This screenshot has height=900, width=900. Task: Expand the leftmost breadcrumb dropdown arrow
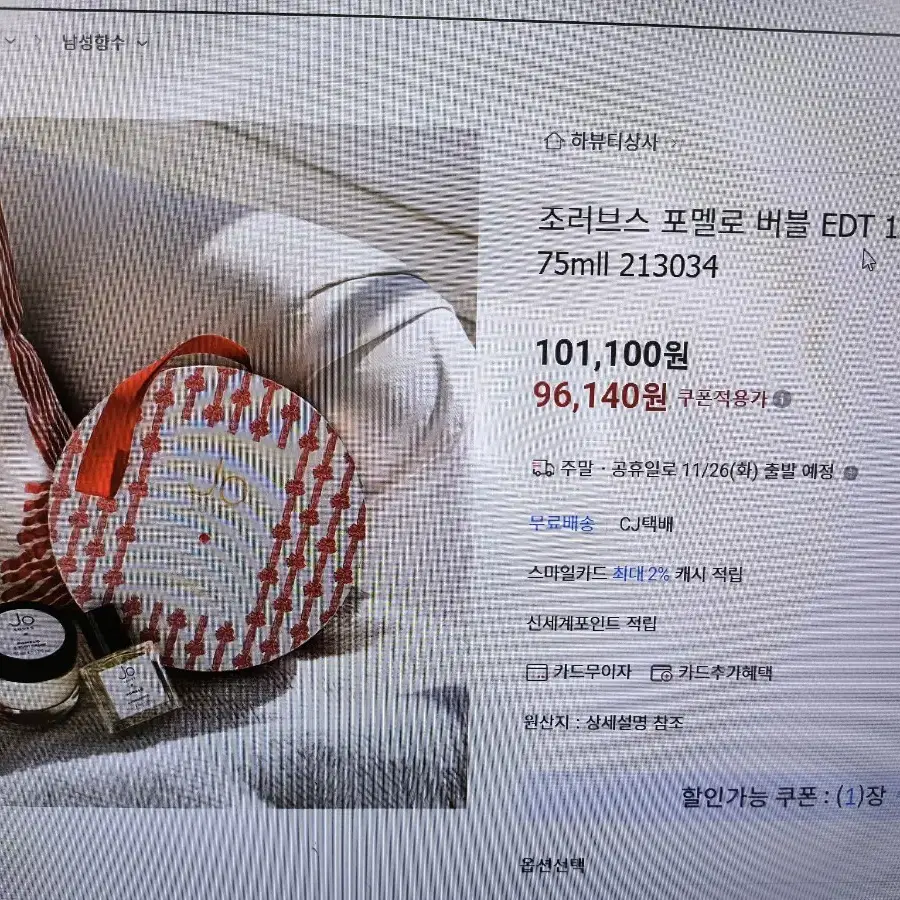click(10, 41)
